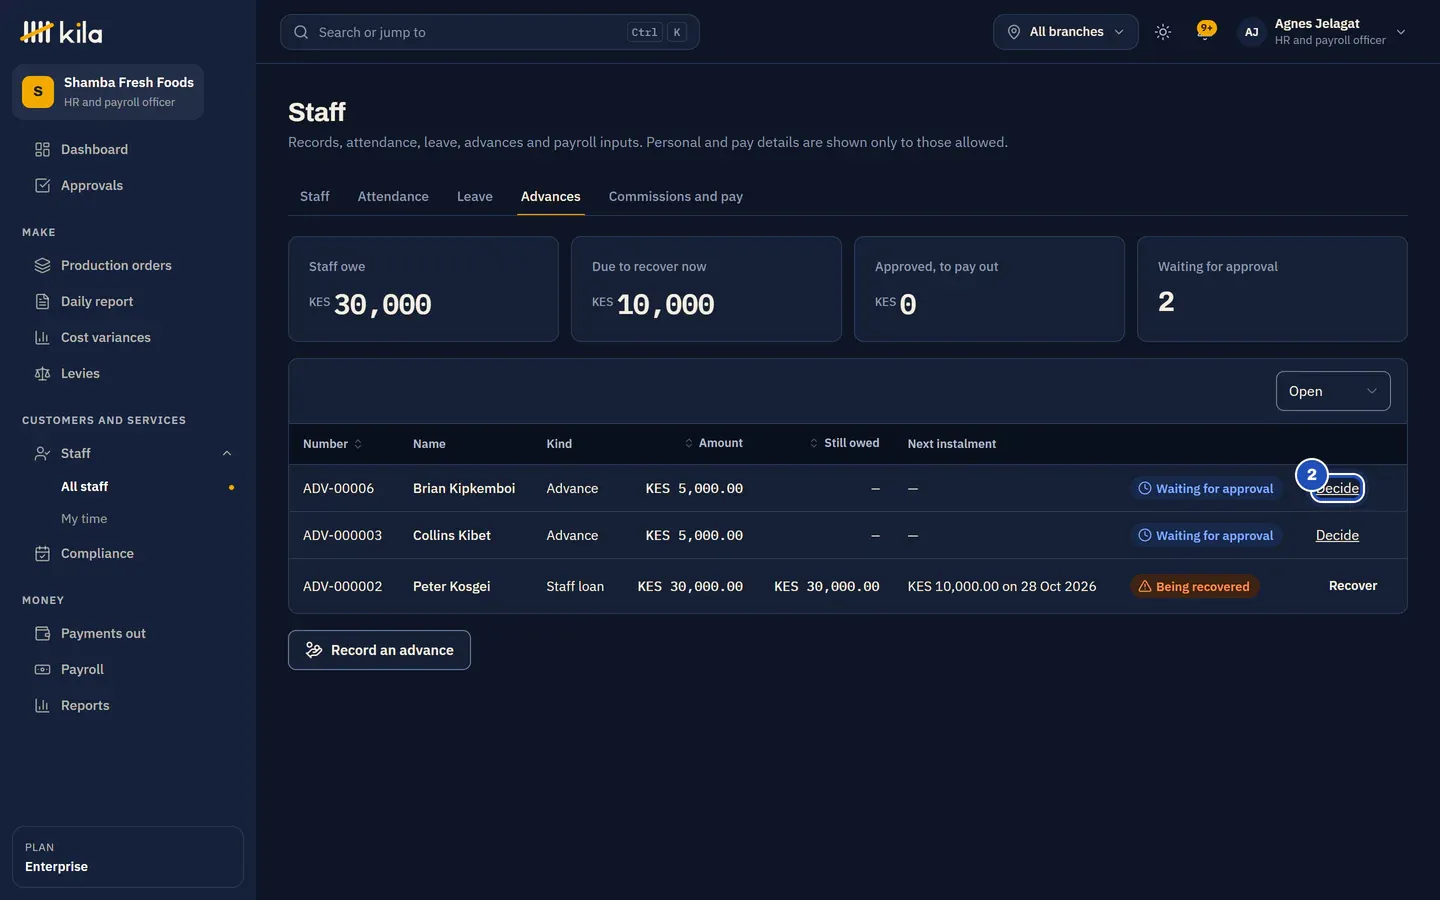This screenshot has width=1440, height=900.
Task: Open the Levies page
Action: coord(128,373)
